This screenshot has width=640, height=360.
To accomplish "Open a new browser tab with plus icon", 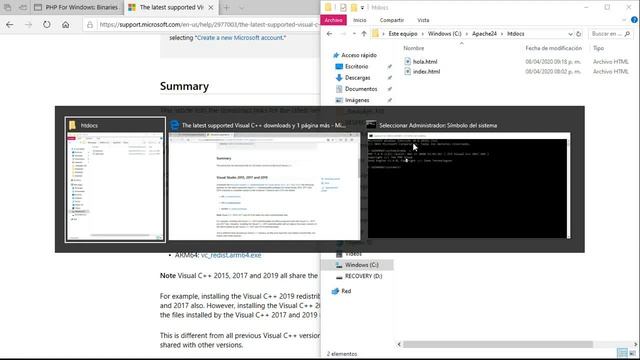I will [226, 7].
